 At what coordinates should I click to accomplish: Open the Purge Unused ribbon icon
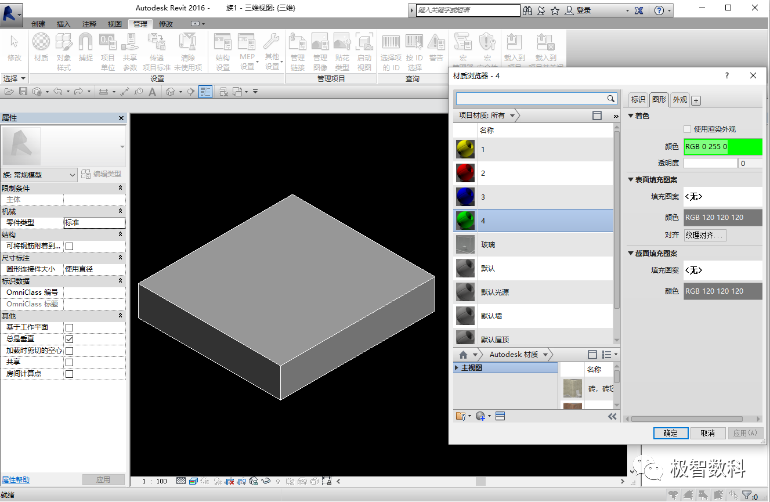tap(188, 43)
